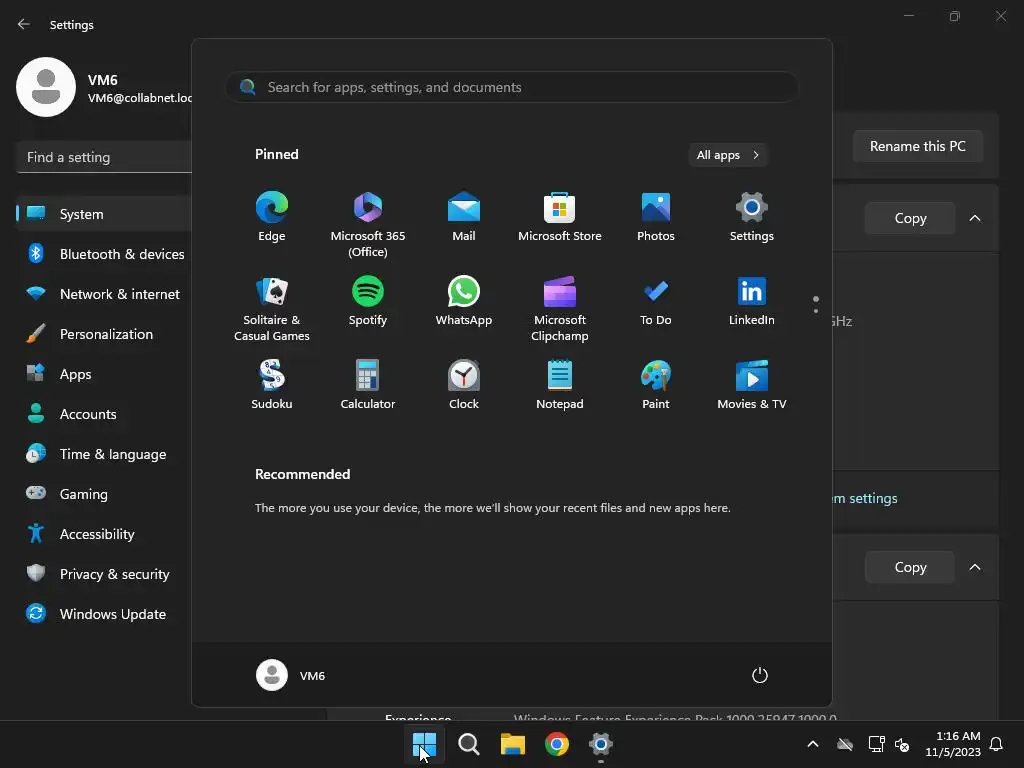Open Spotify from pinned apps
The height and width of the screenshot is (768, 1024).
368,301
